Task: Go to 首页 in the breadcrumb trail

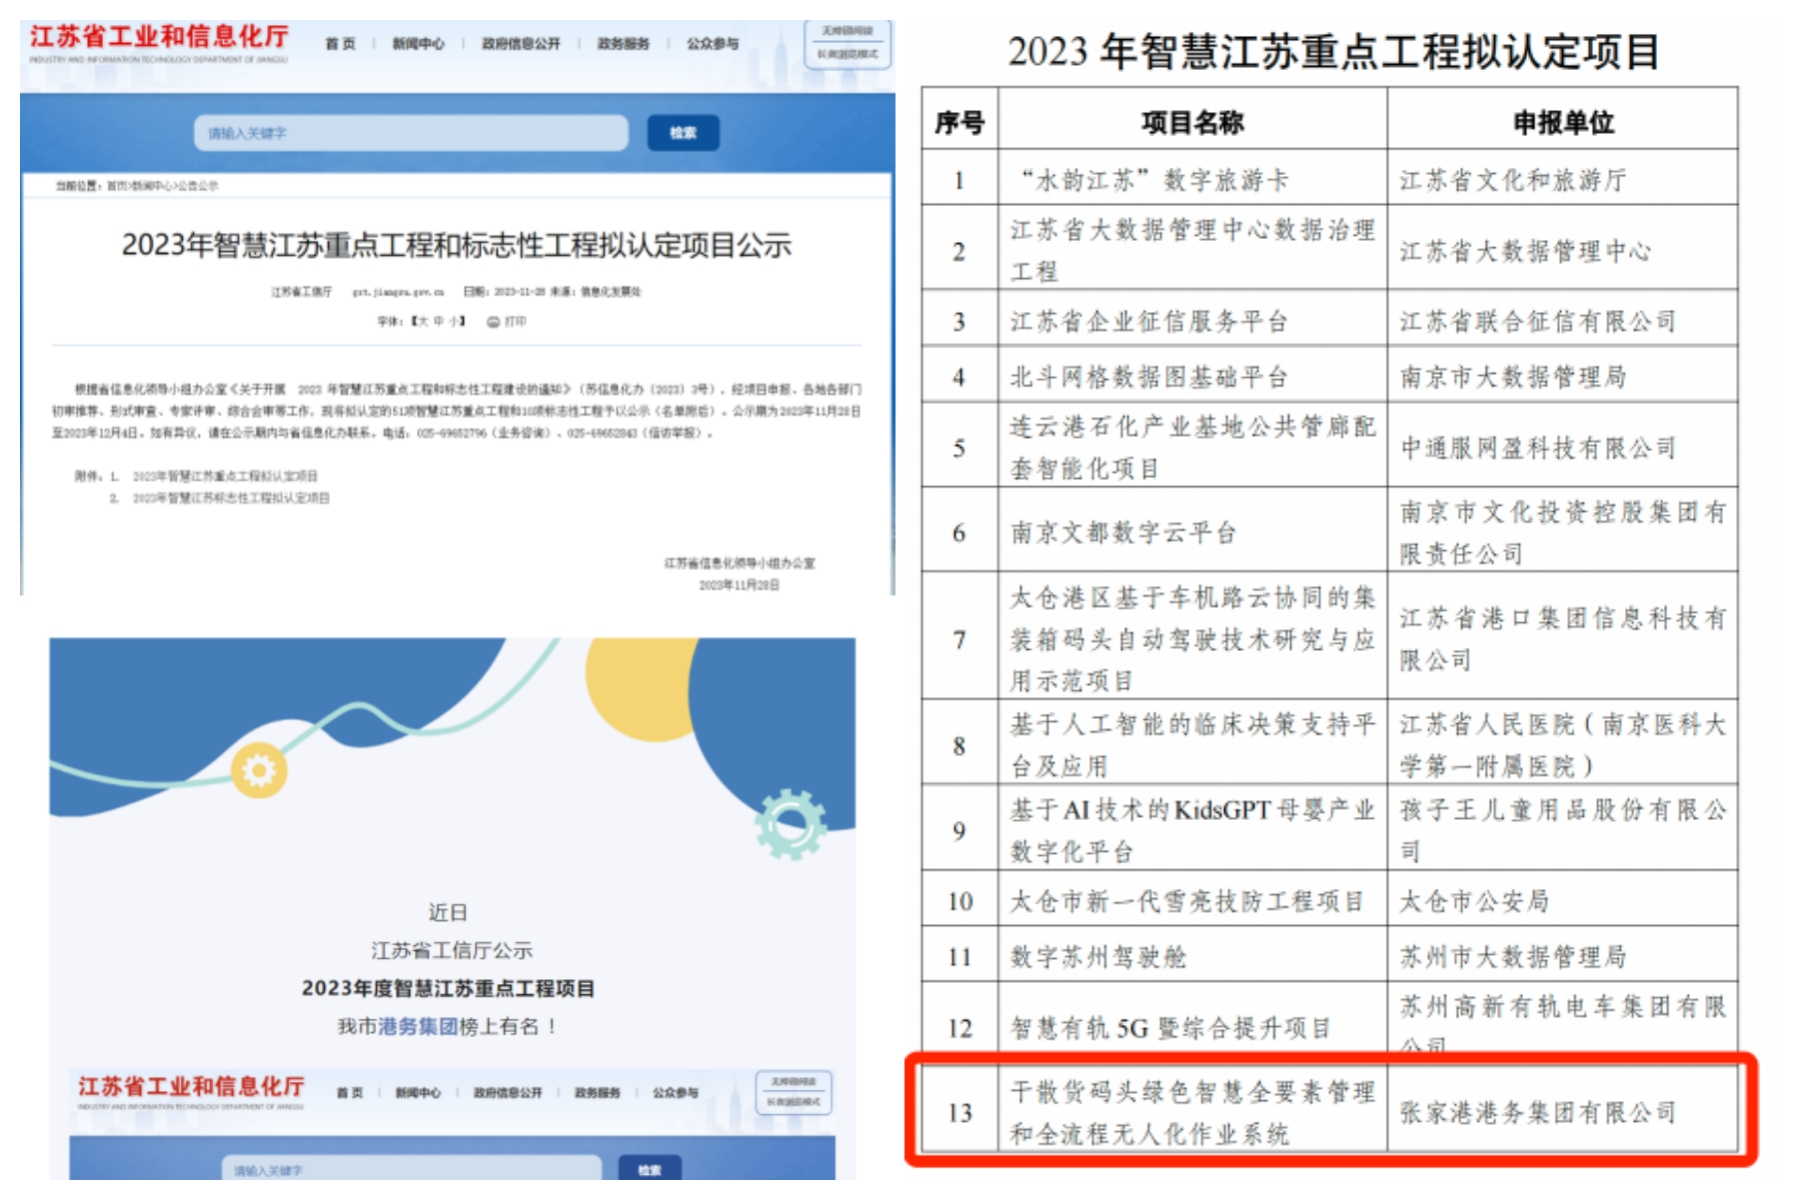Action: click(x=118, y=186)
